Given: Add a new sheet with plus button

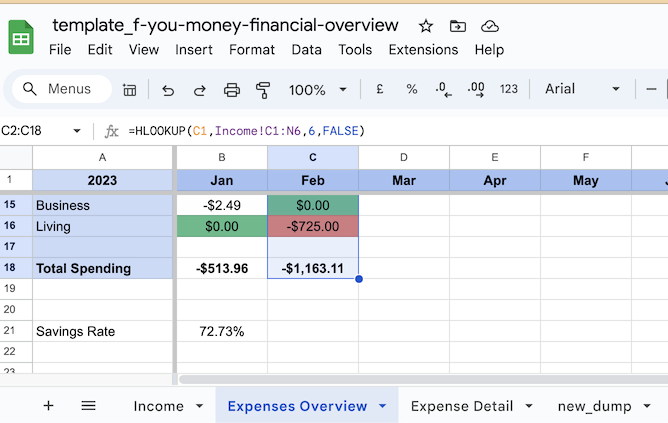Looking at the screenshot, I should pyautogui.click(x=49, y=406).
